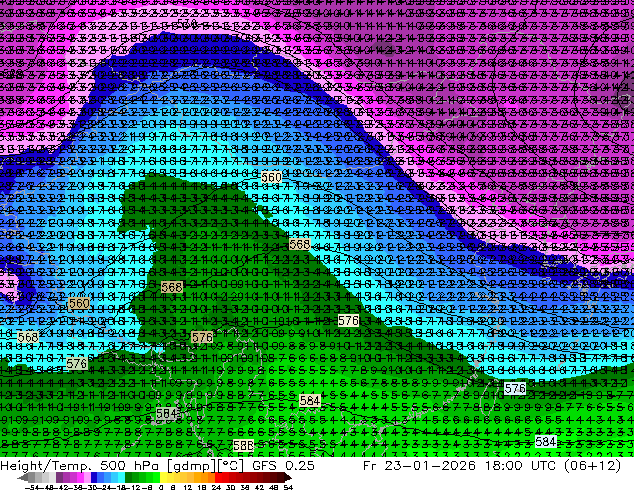This screenshot has height=490, width=634.
Task: Select the yellow swatch on the temperature scale
Action: click(x=164, y=478)
